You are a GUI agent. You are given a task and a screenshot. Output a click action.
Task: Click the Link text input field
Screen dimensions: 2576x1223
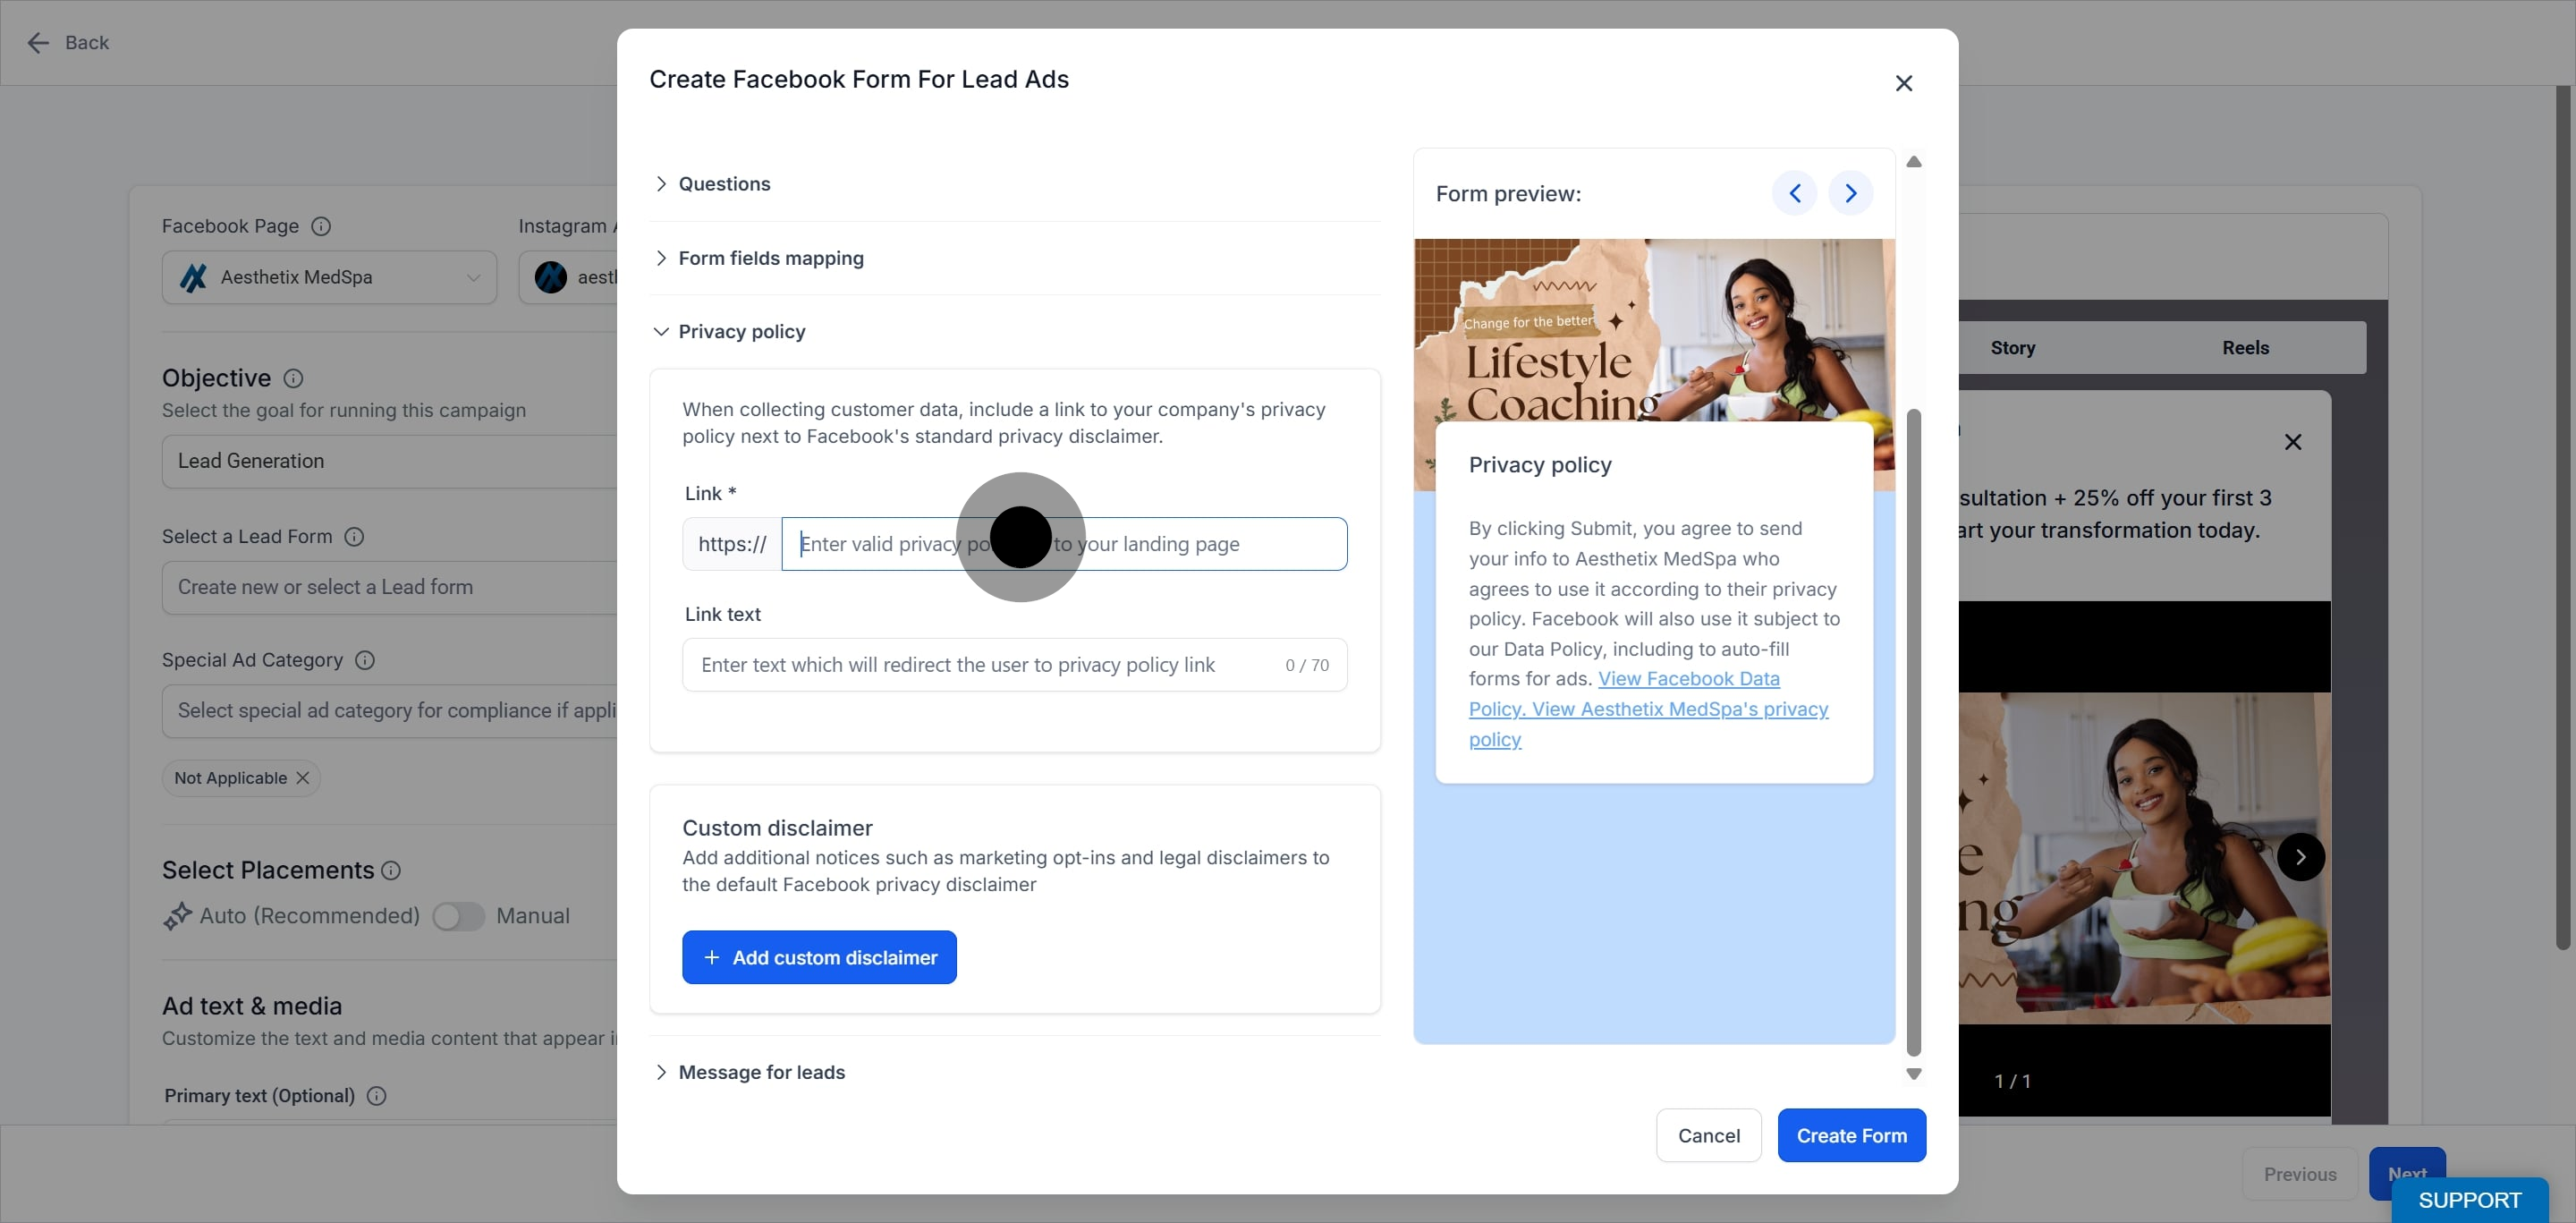(1014, 665)
